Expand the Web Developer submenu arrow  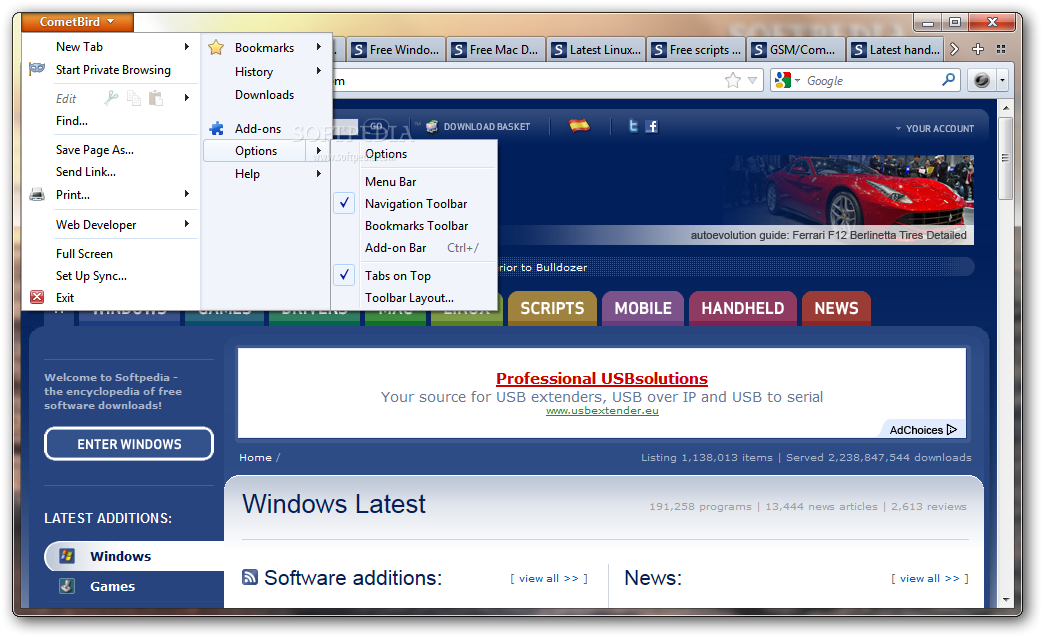[187, 224]
